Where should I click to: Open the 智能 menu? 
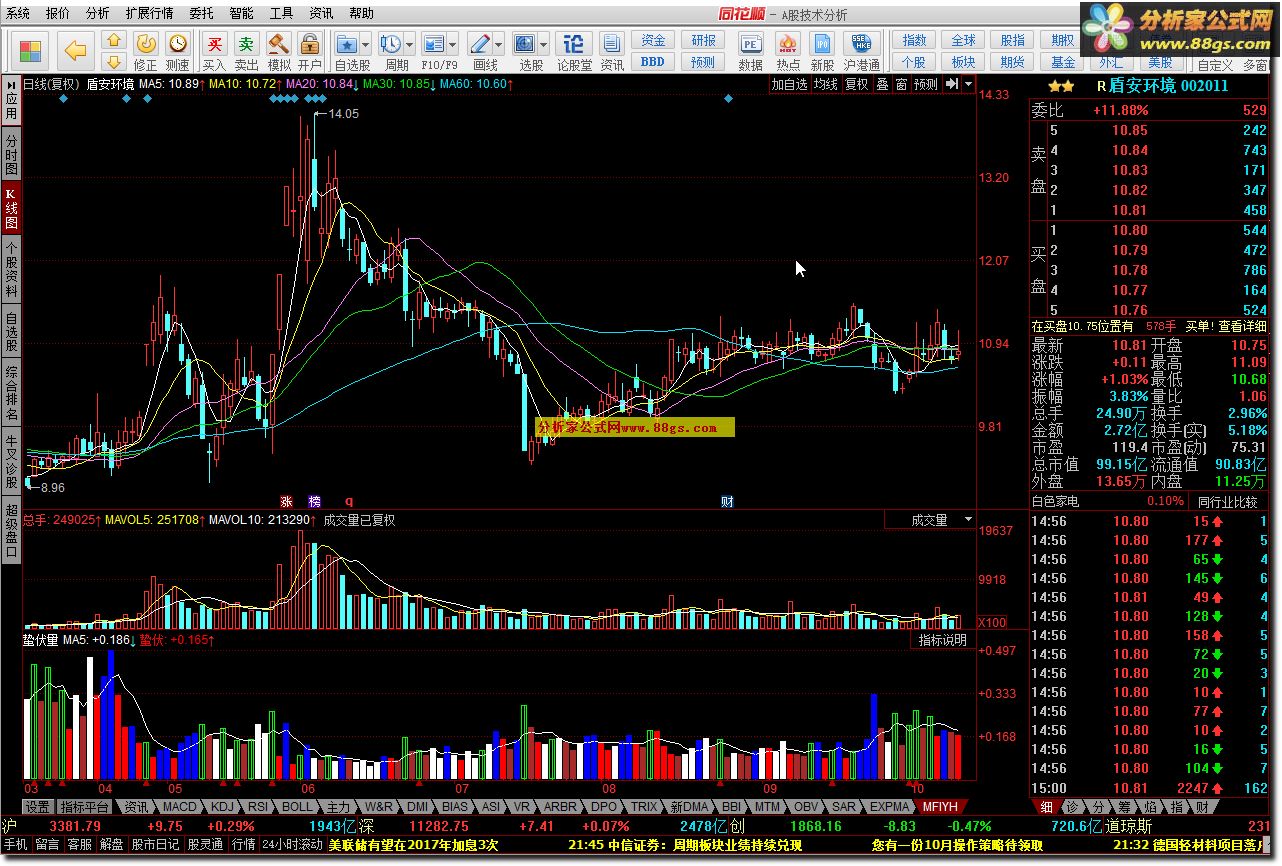(x=241, y=13)
